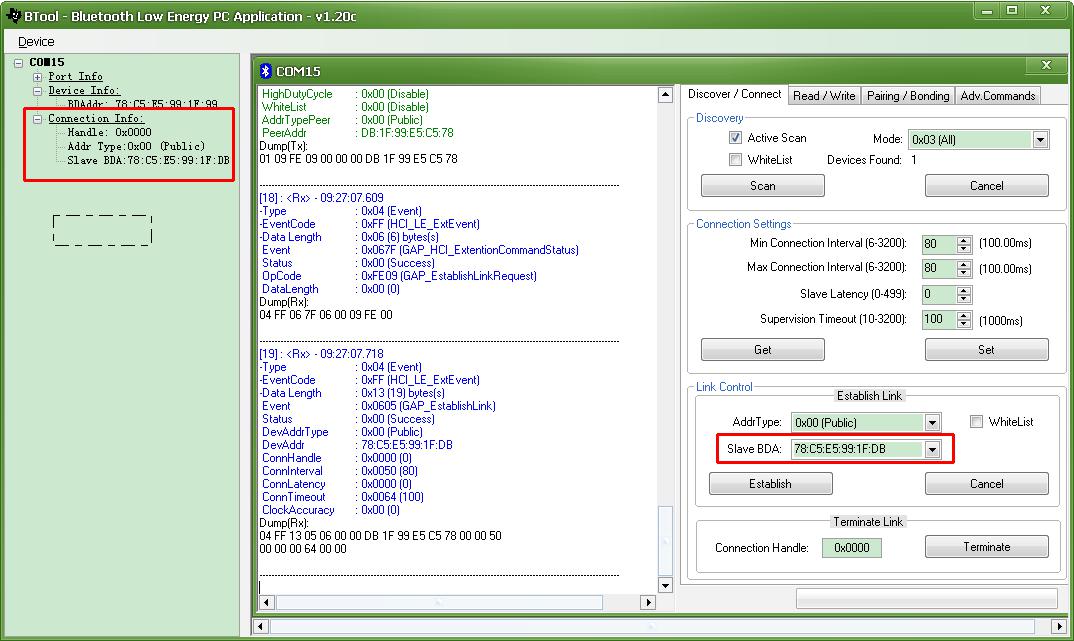Image resolution: width=1074 pixels, height=641 pixels.
Task: Click the BTool app icon in the title bar
Action: [x=12, y=15]
